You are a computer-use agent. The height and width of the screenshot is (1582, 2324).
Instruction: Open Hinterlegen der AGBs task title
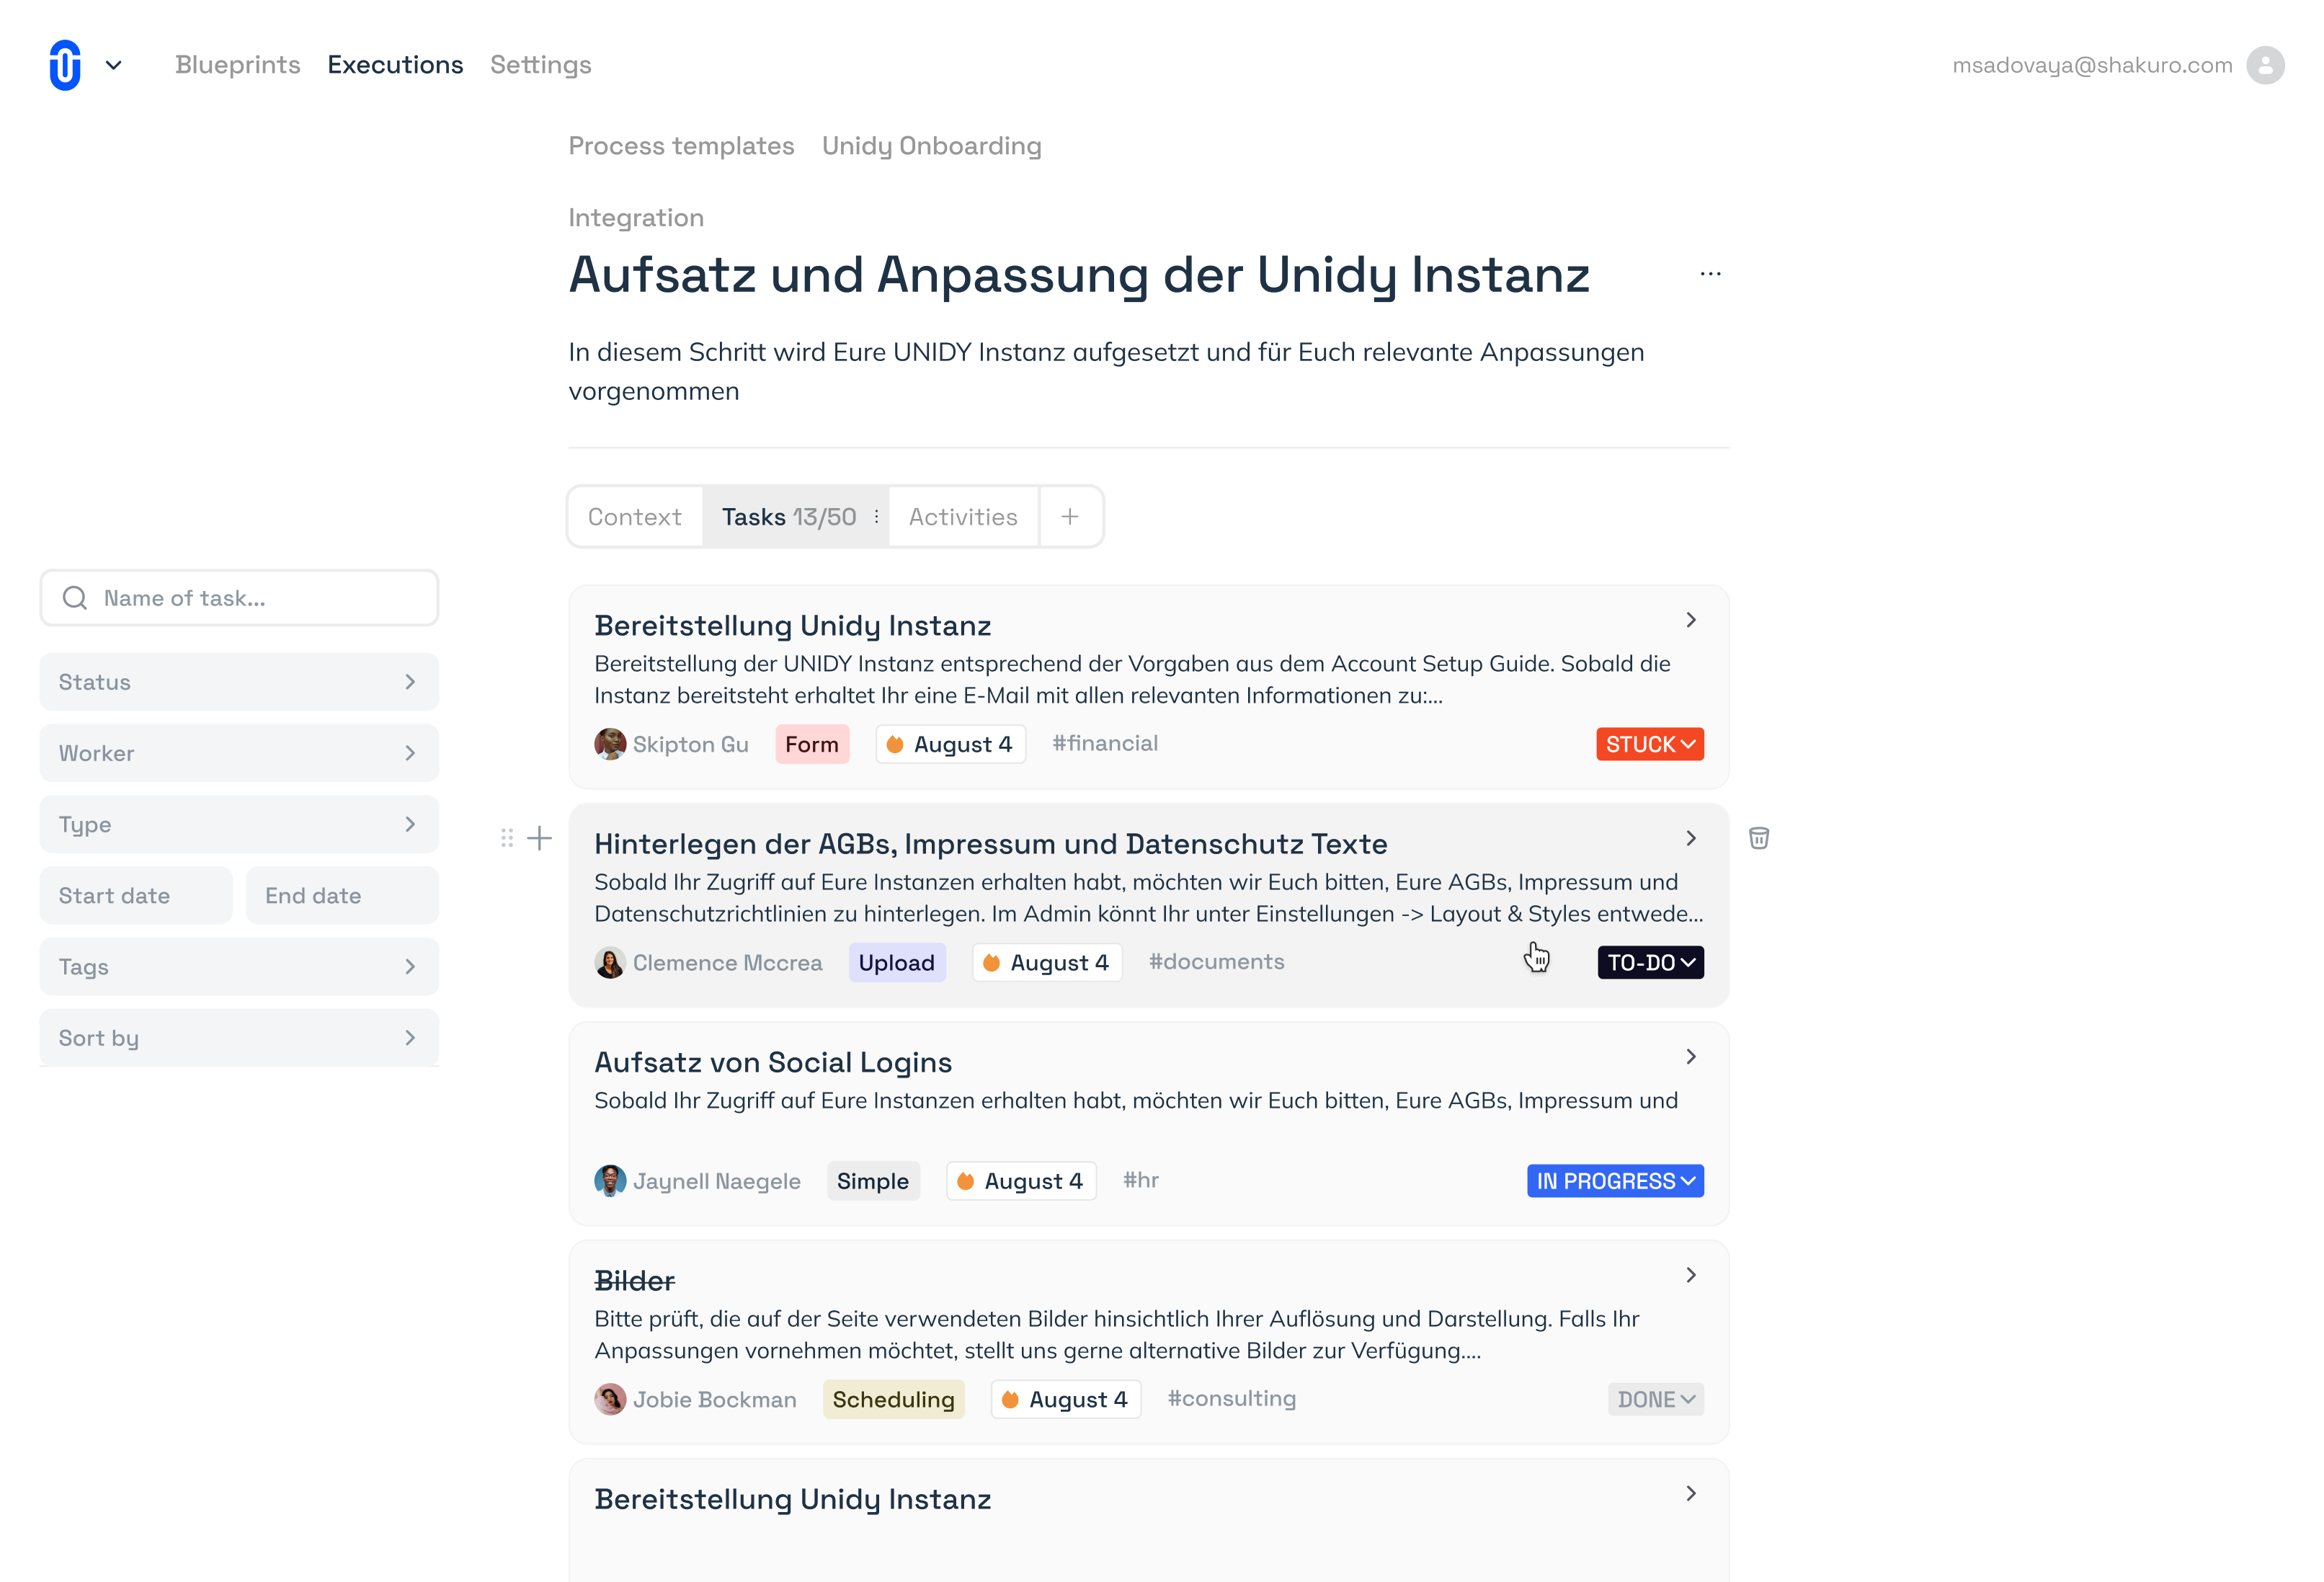pos(991,844)
